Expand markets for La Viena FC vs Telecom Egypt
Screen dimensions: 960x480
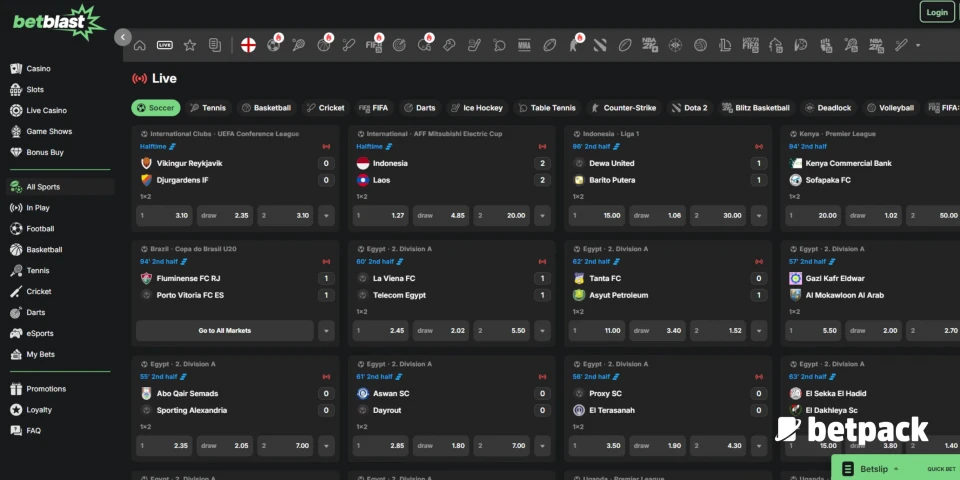[x=542, y=331]
